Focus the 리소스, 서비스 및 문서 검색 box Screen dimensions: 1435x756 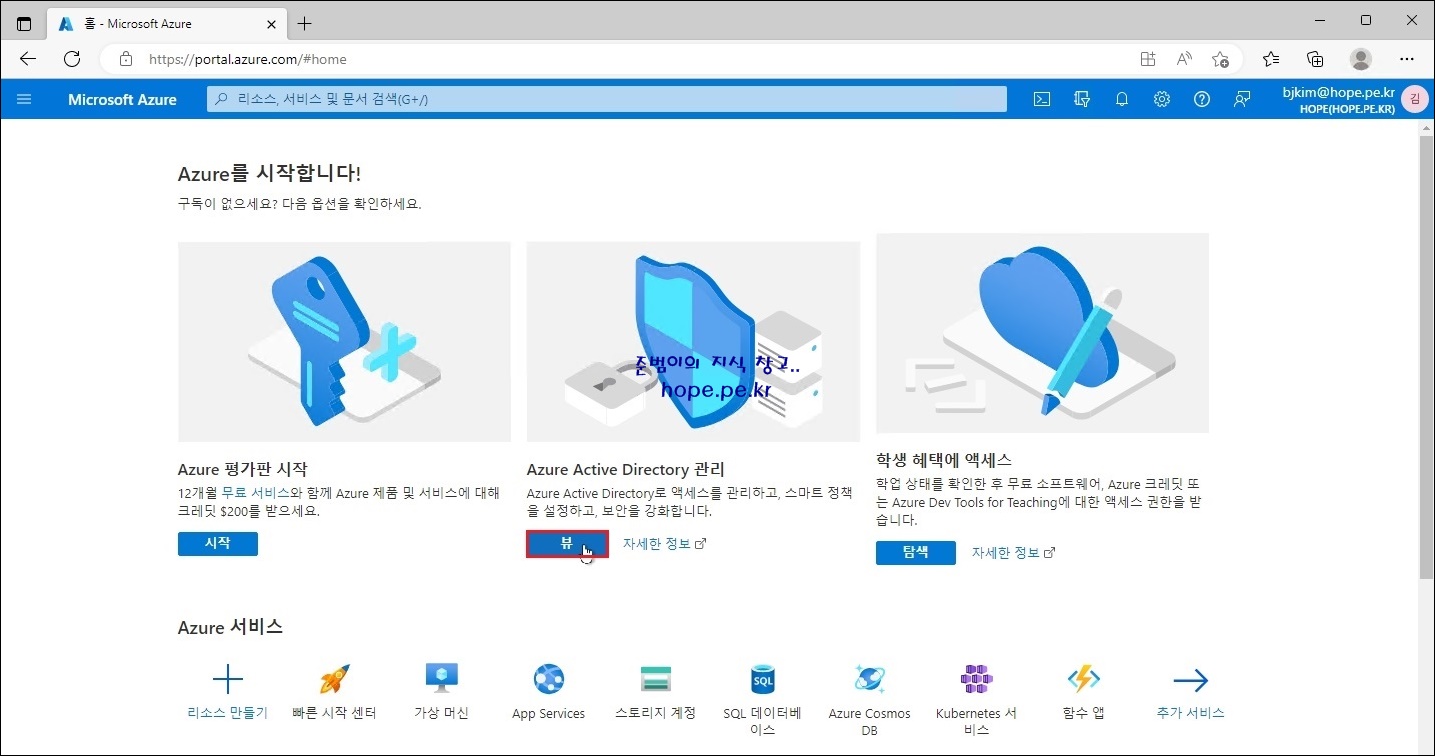tap(607, 99)
